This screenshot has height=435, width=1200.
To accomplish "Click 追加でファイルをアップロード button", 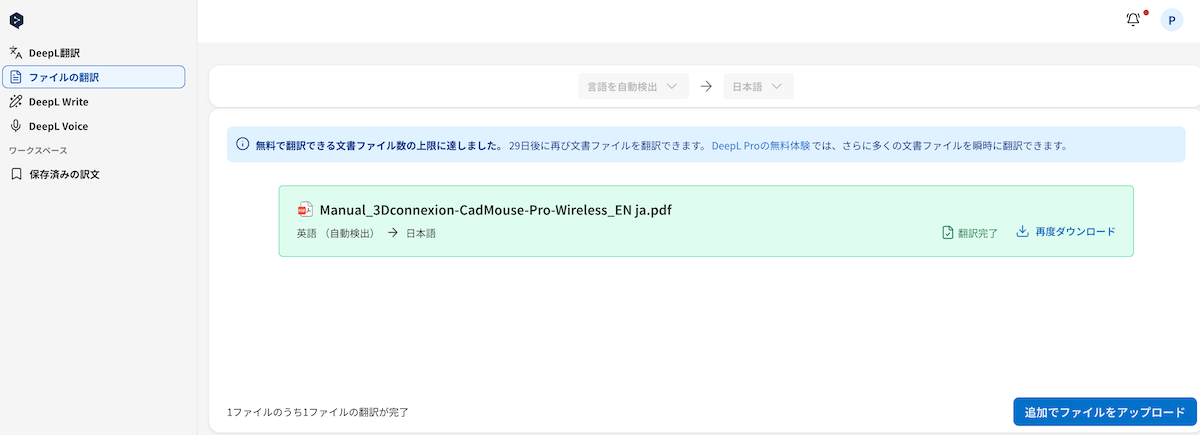I will [x=1104, y=412].
